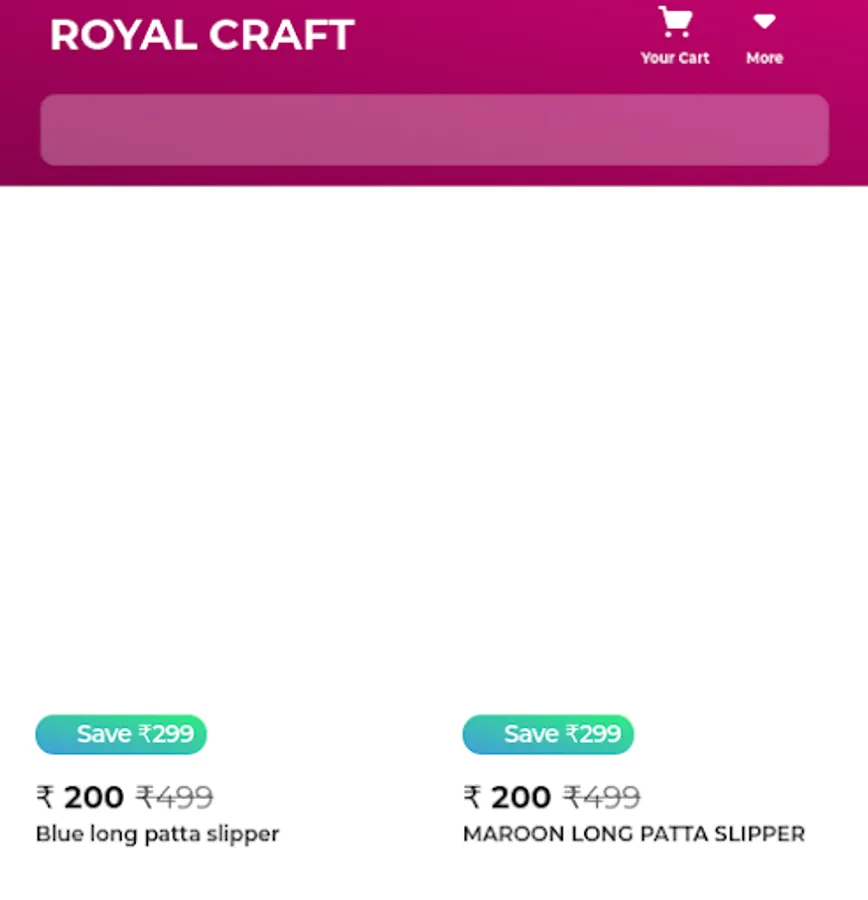The width and height of the screenshot is (868, 900).
Task: Open the shopping cart icon
Action: (675, 22)
